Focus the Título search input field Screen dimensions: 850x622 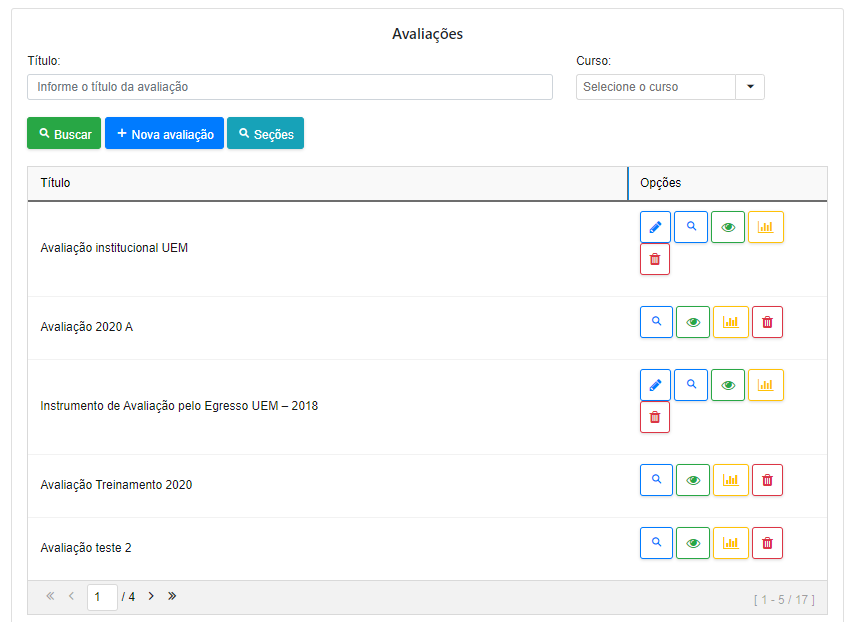point(289,87)
